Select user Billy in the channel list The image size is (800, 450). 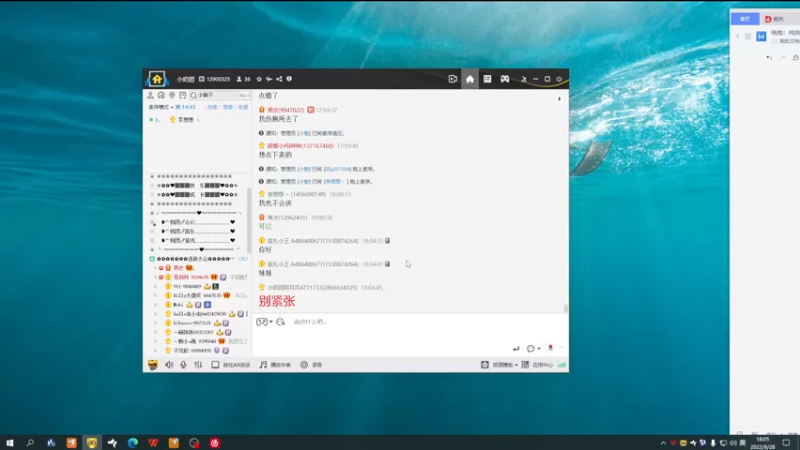197,295
